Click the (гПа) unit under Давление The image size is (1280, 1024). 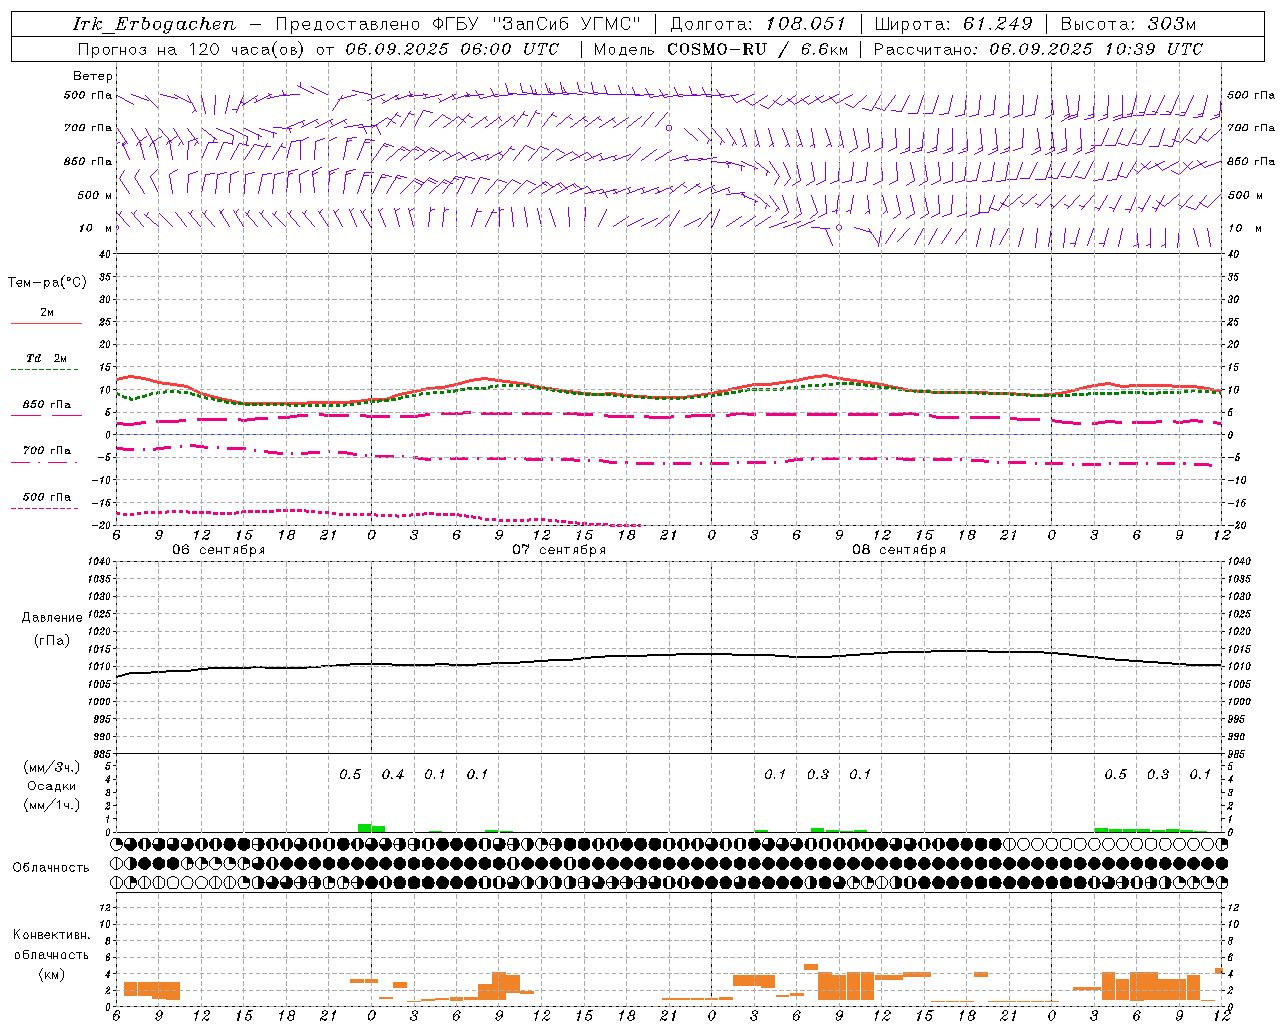tap(50, 640)
